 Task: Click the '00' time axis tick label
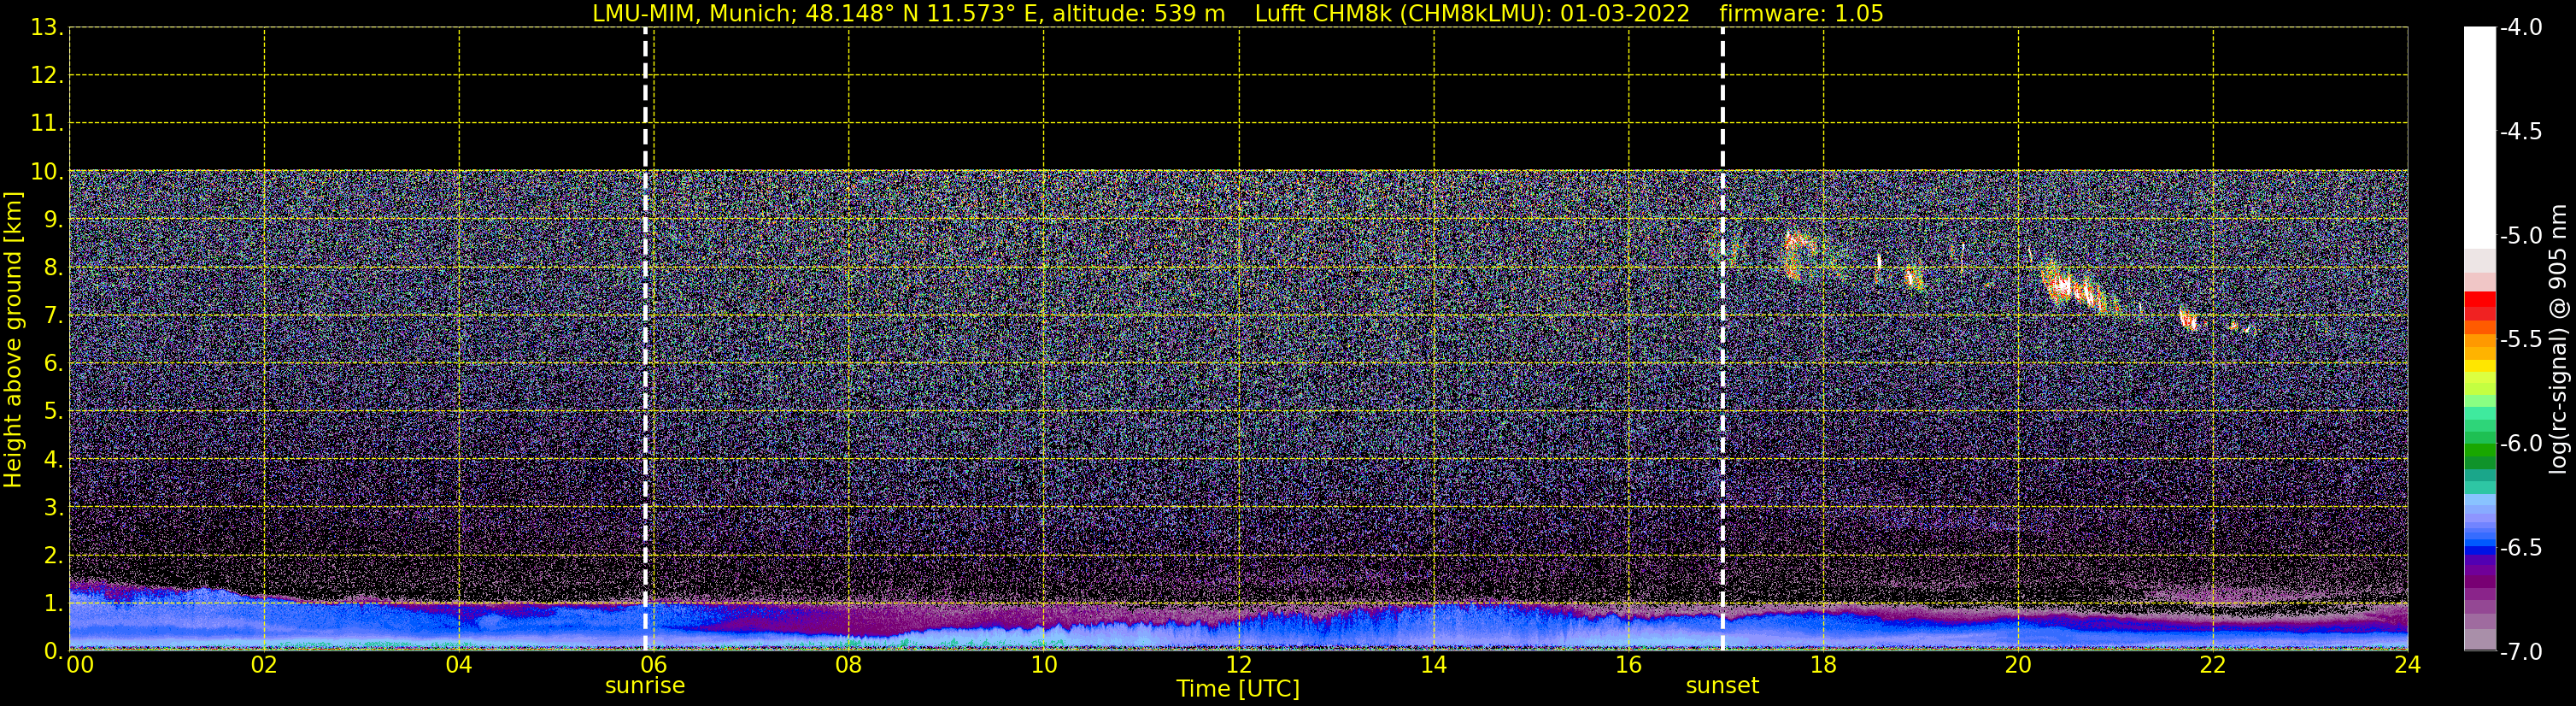point(80,665)
